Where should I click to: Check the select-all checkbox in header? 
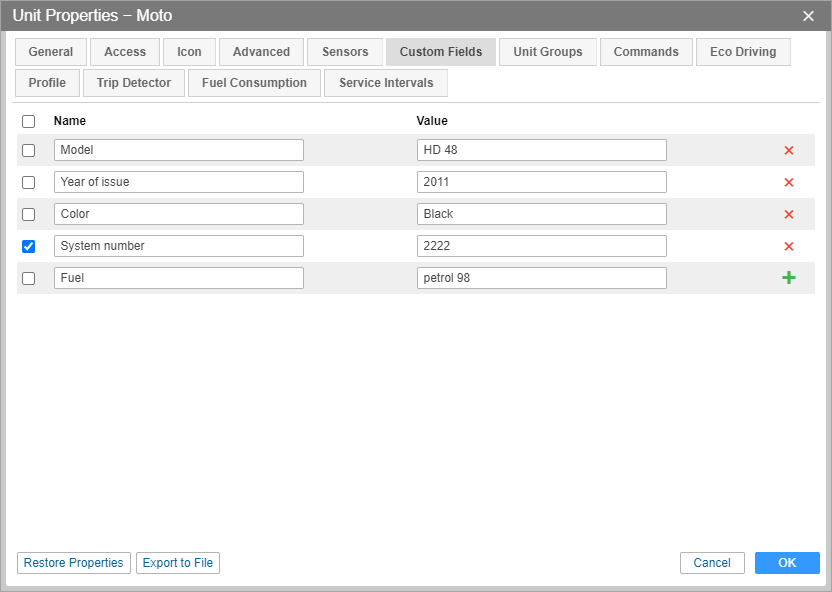coord(28,121)
